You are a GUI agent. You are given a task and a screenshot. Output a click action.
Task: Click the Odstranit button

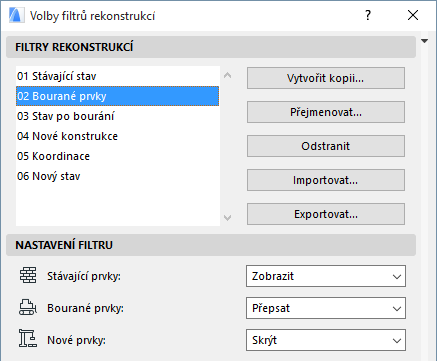coord(326,146)
